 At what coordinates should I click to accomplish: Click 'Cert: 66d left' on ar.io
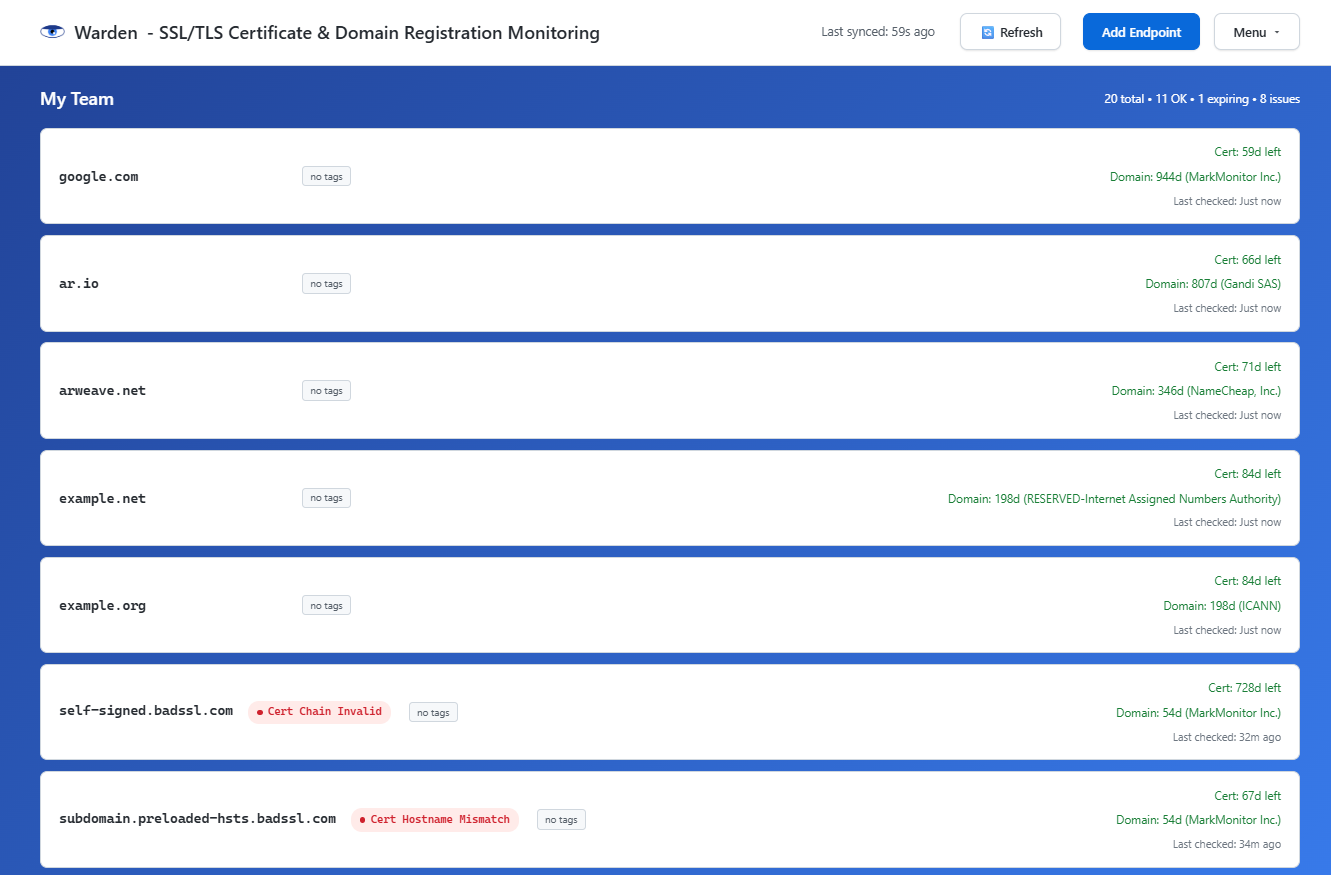coord(1247,260)
